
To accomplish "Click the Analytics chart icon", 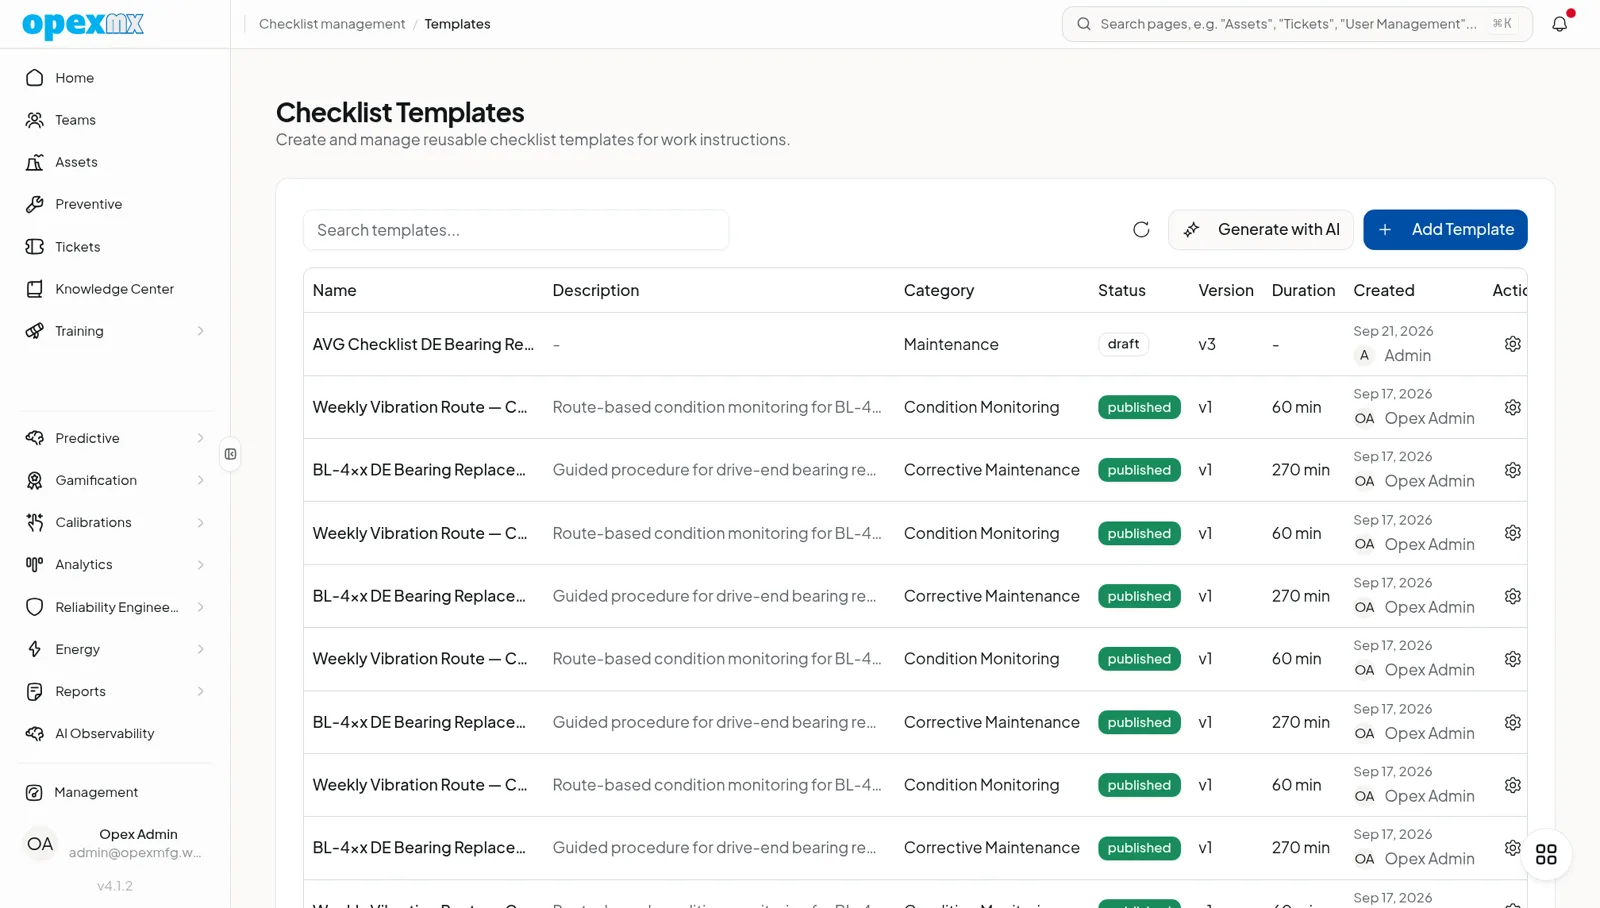I will click(x=35, y=564).
